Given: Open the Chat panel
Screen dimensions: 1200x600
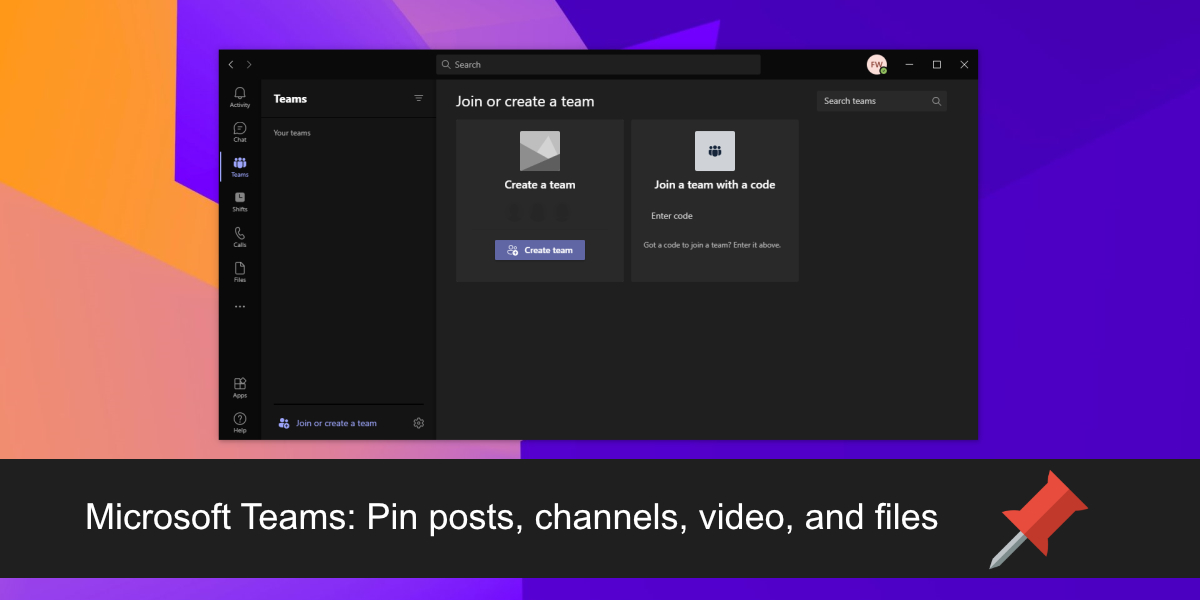Looking at the screenshot, I should coord(239,131).
